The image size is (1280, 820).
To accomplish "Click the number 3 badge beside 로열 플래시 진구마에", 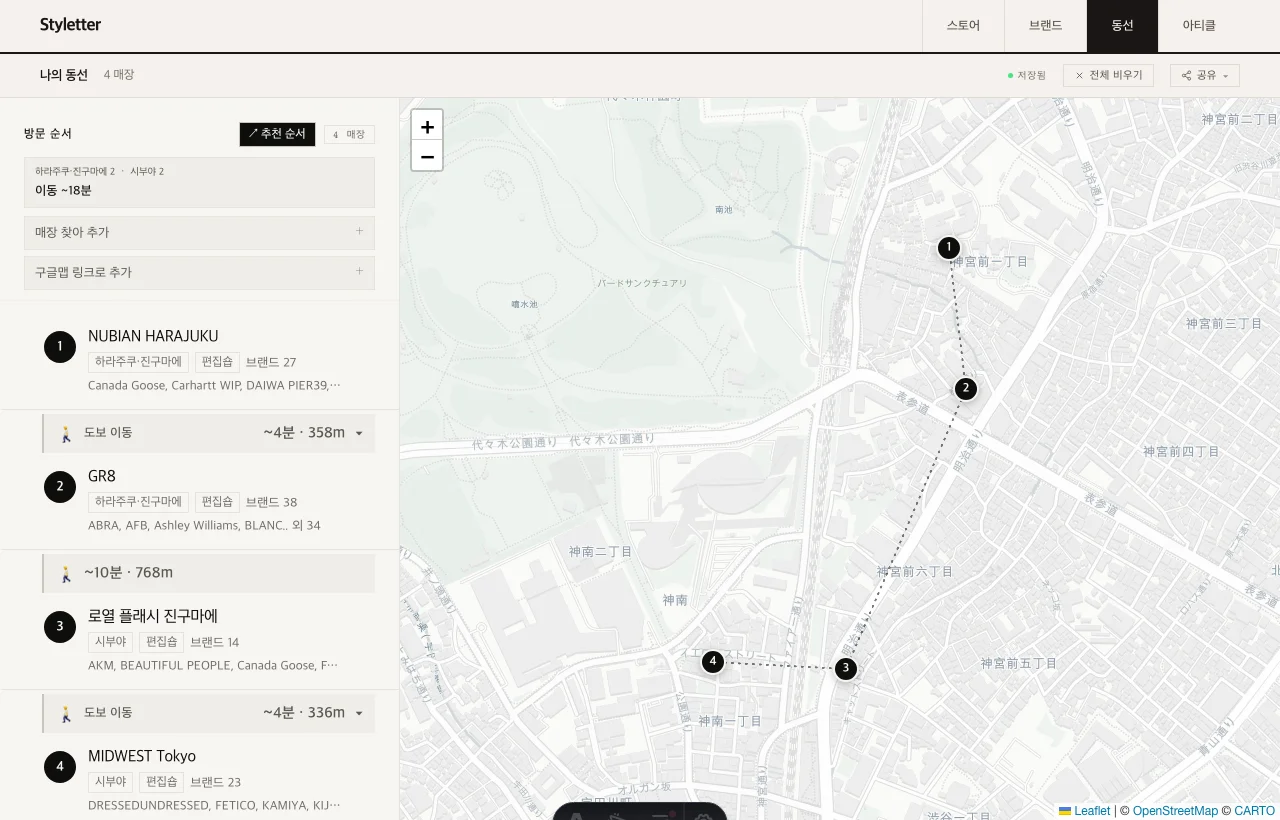I will [x=60, y=627].
